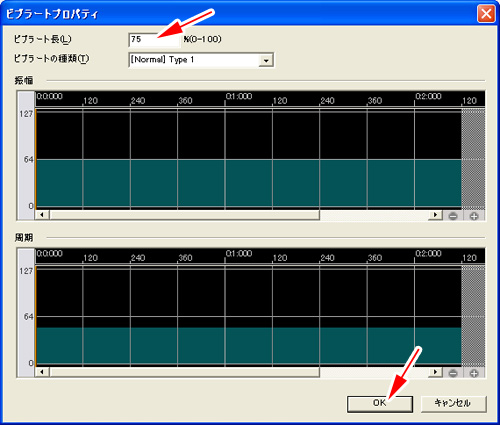Click right scroll arrow of period graph

[x=435, y=372]
